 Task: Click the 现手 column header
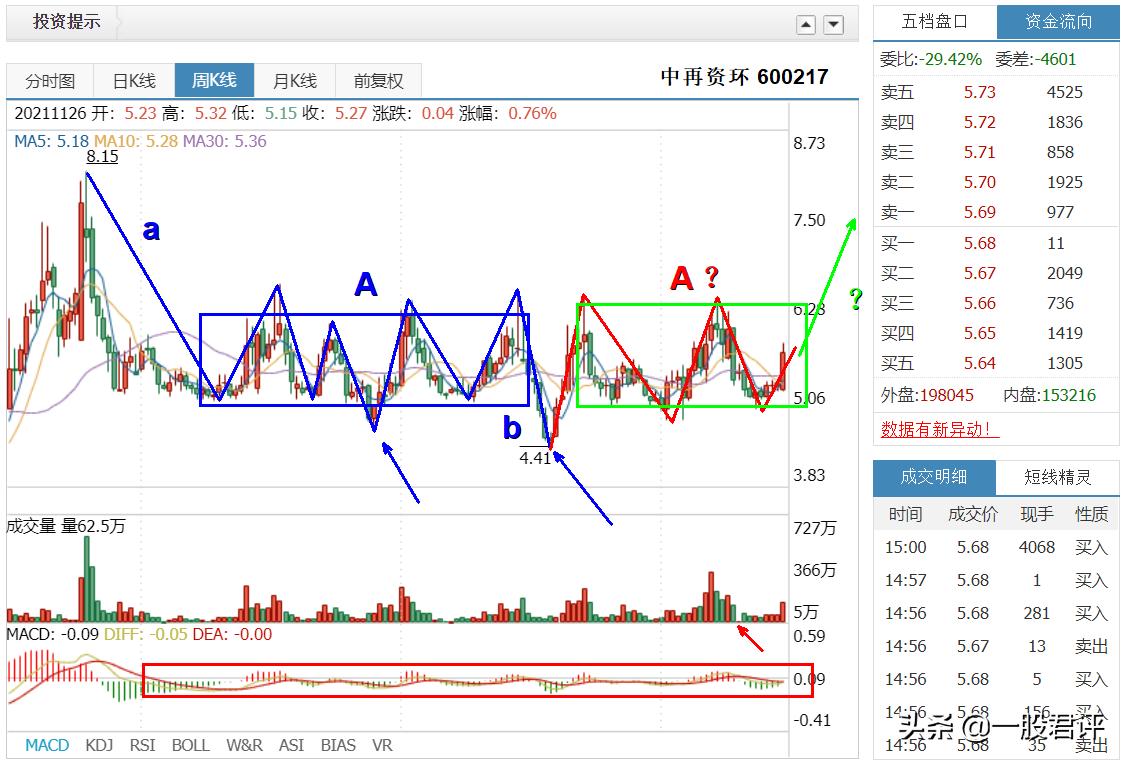coord(1036,514)
